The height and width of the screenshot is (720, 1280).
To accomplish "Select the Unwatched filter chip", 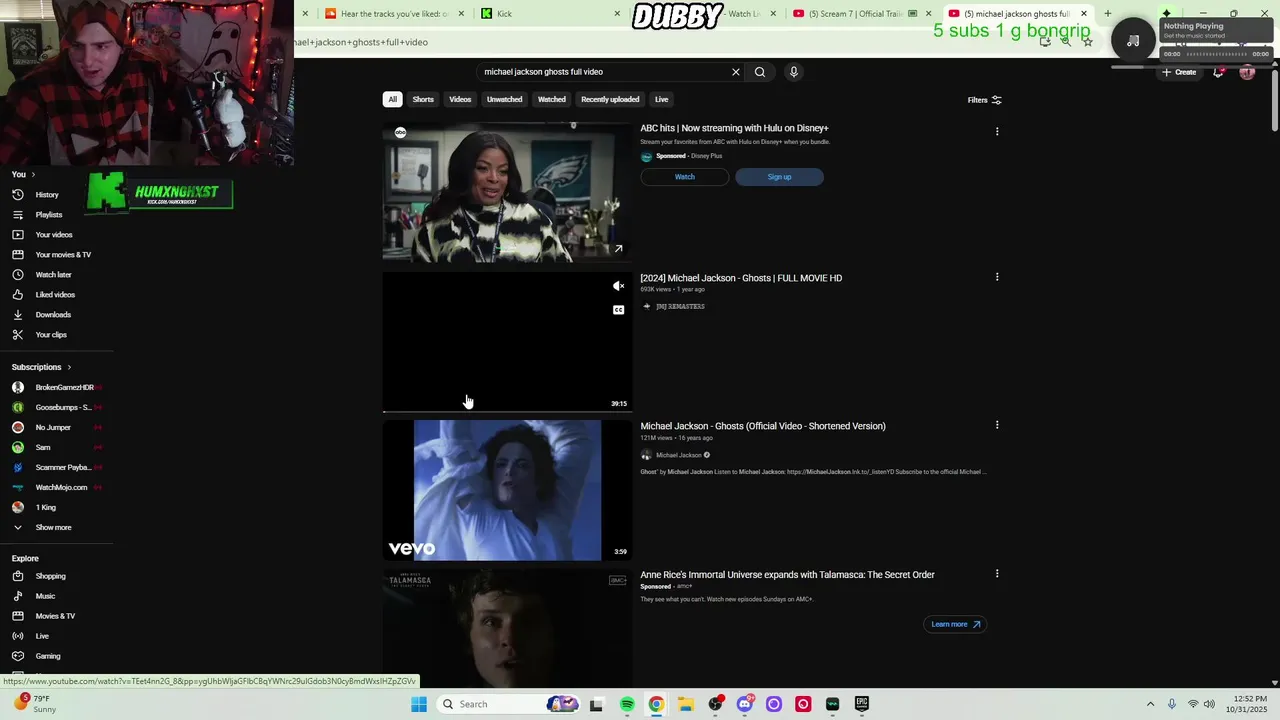I will 504,99.
